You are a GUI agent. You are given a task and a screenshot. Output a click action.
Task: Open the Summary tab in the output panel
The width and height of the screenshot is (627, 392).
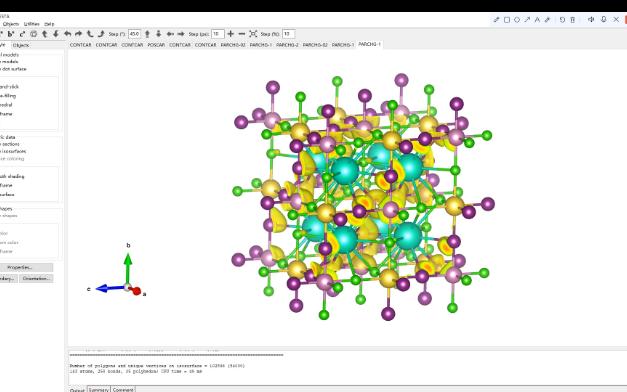98,389
